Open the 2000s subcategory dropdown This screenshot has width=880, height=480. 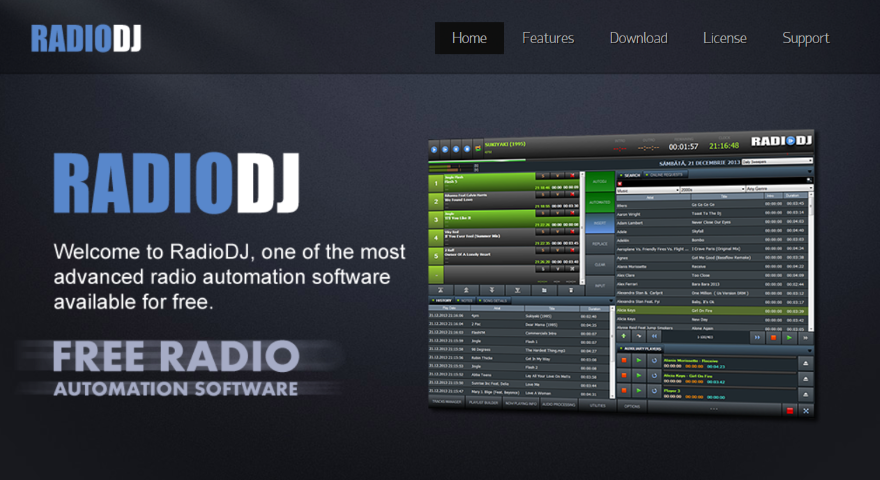[x=713, y=190]
